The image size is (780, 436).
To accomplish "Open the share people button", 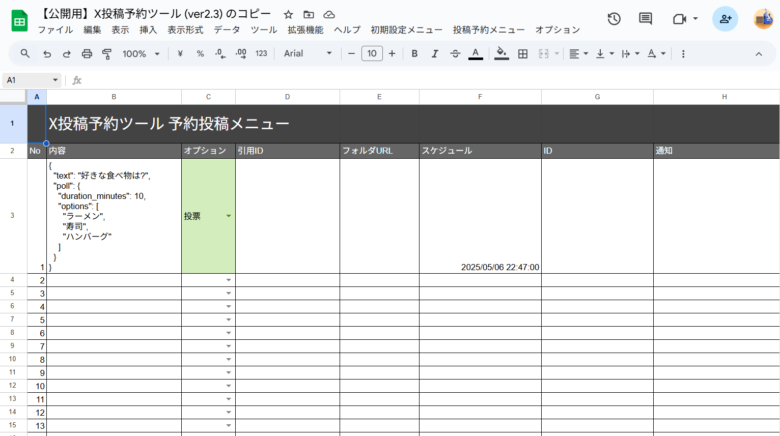I will click(725, 19).
